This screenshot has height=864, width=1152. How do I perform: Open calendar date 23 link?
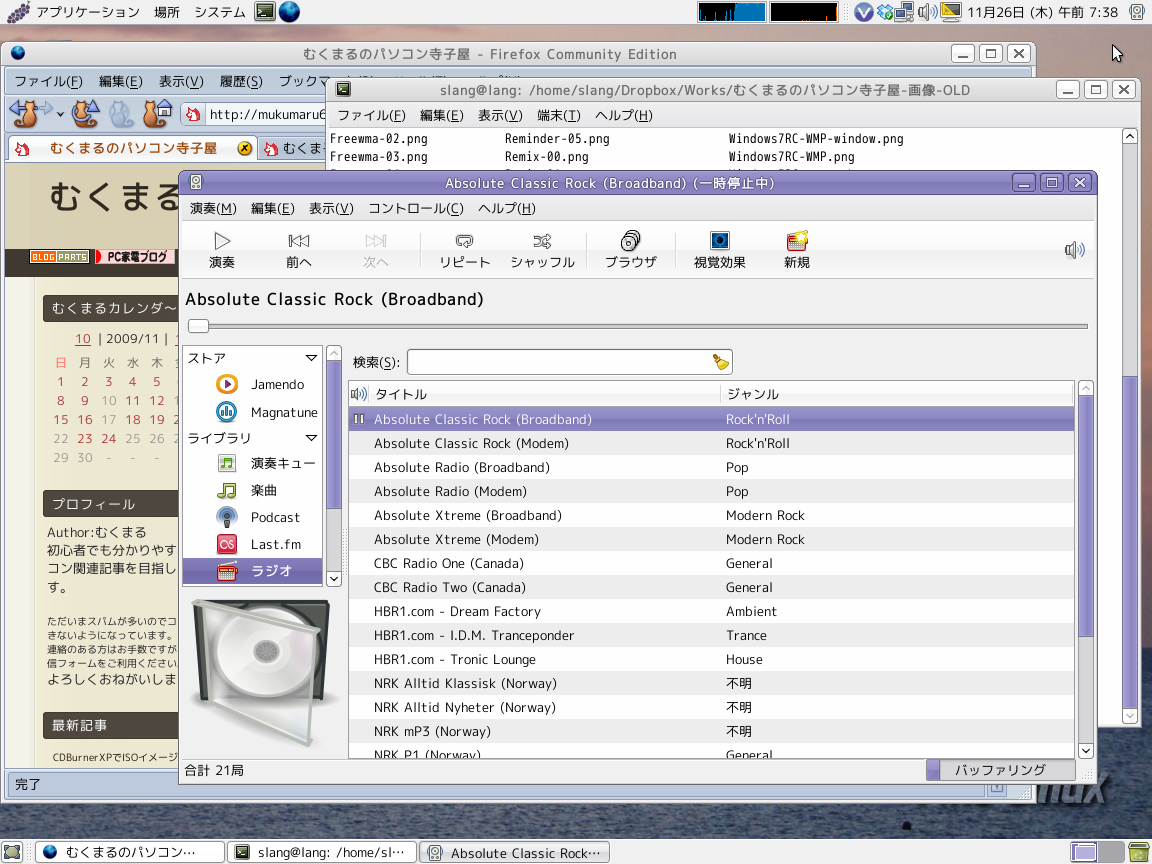click(85, 438)
